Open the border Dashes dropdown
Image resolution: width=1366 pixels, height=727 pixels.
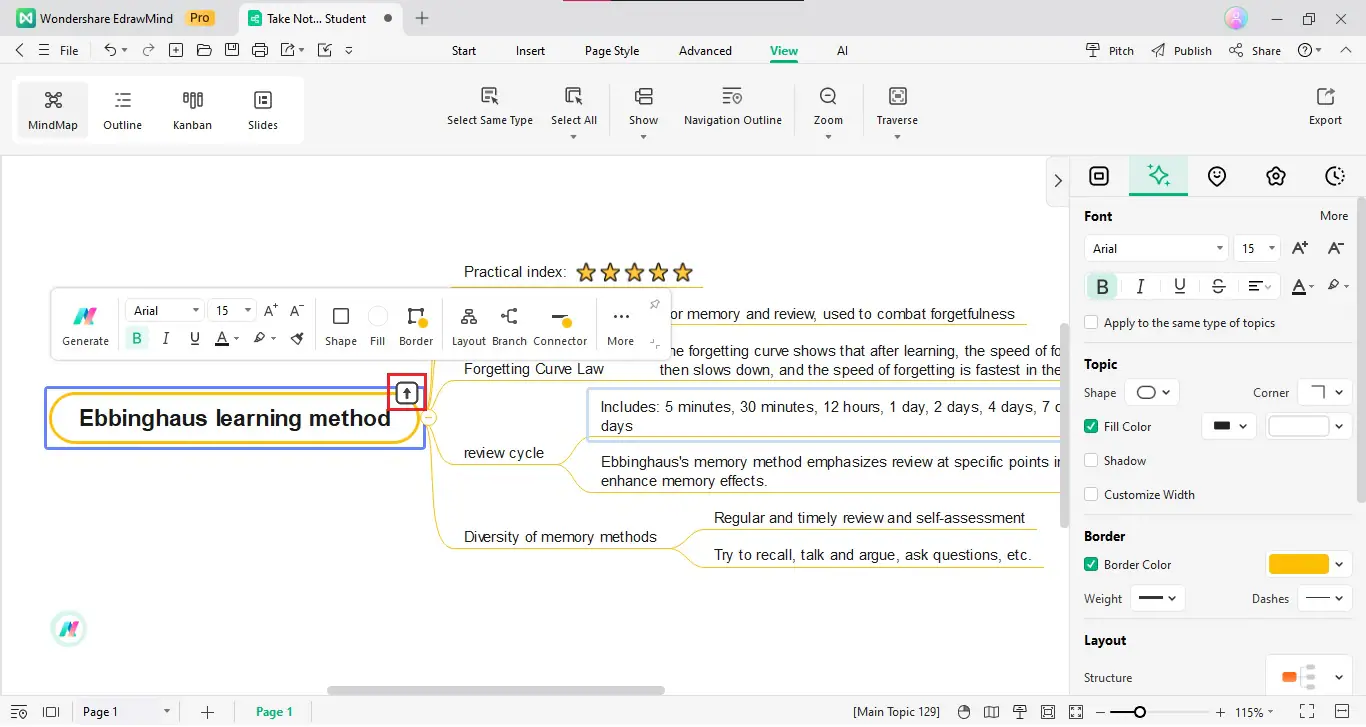pyautogui.click(x=1324, y=598)
